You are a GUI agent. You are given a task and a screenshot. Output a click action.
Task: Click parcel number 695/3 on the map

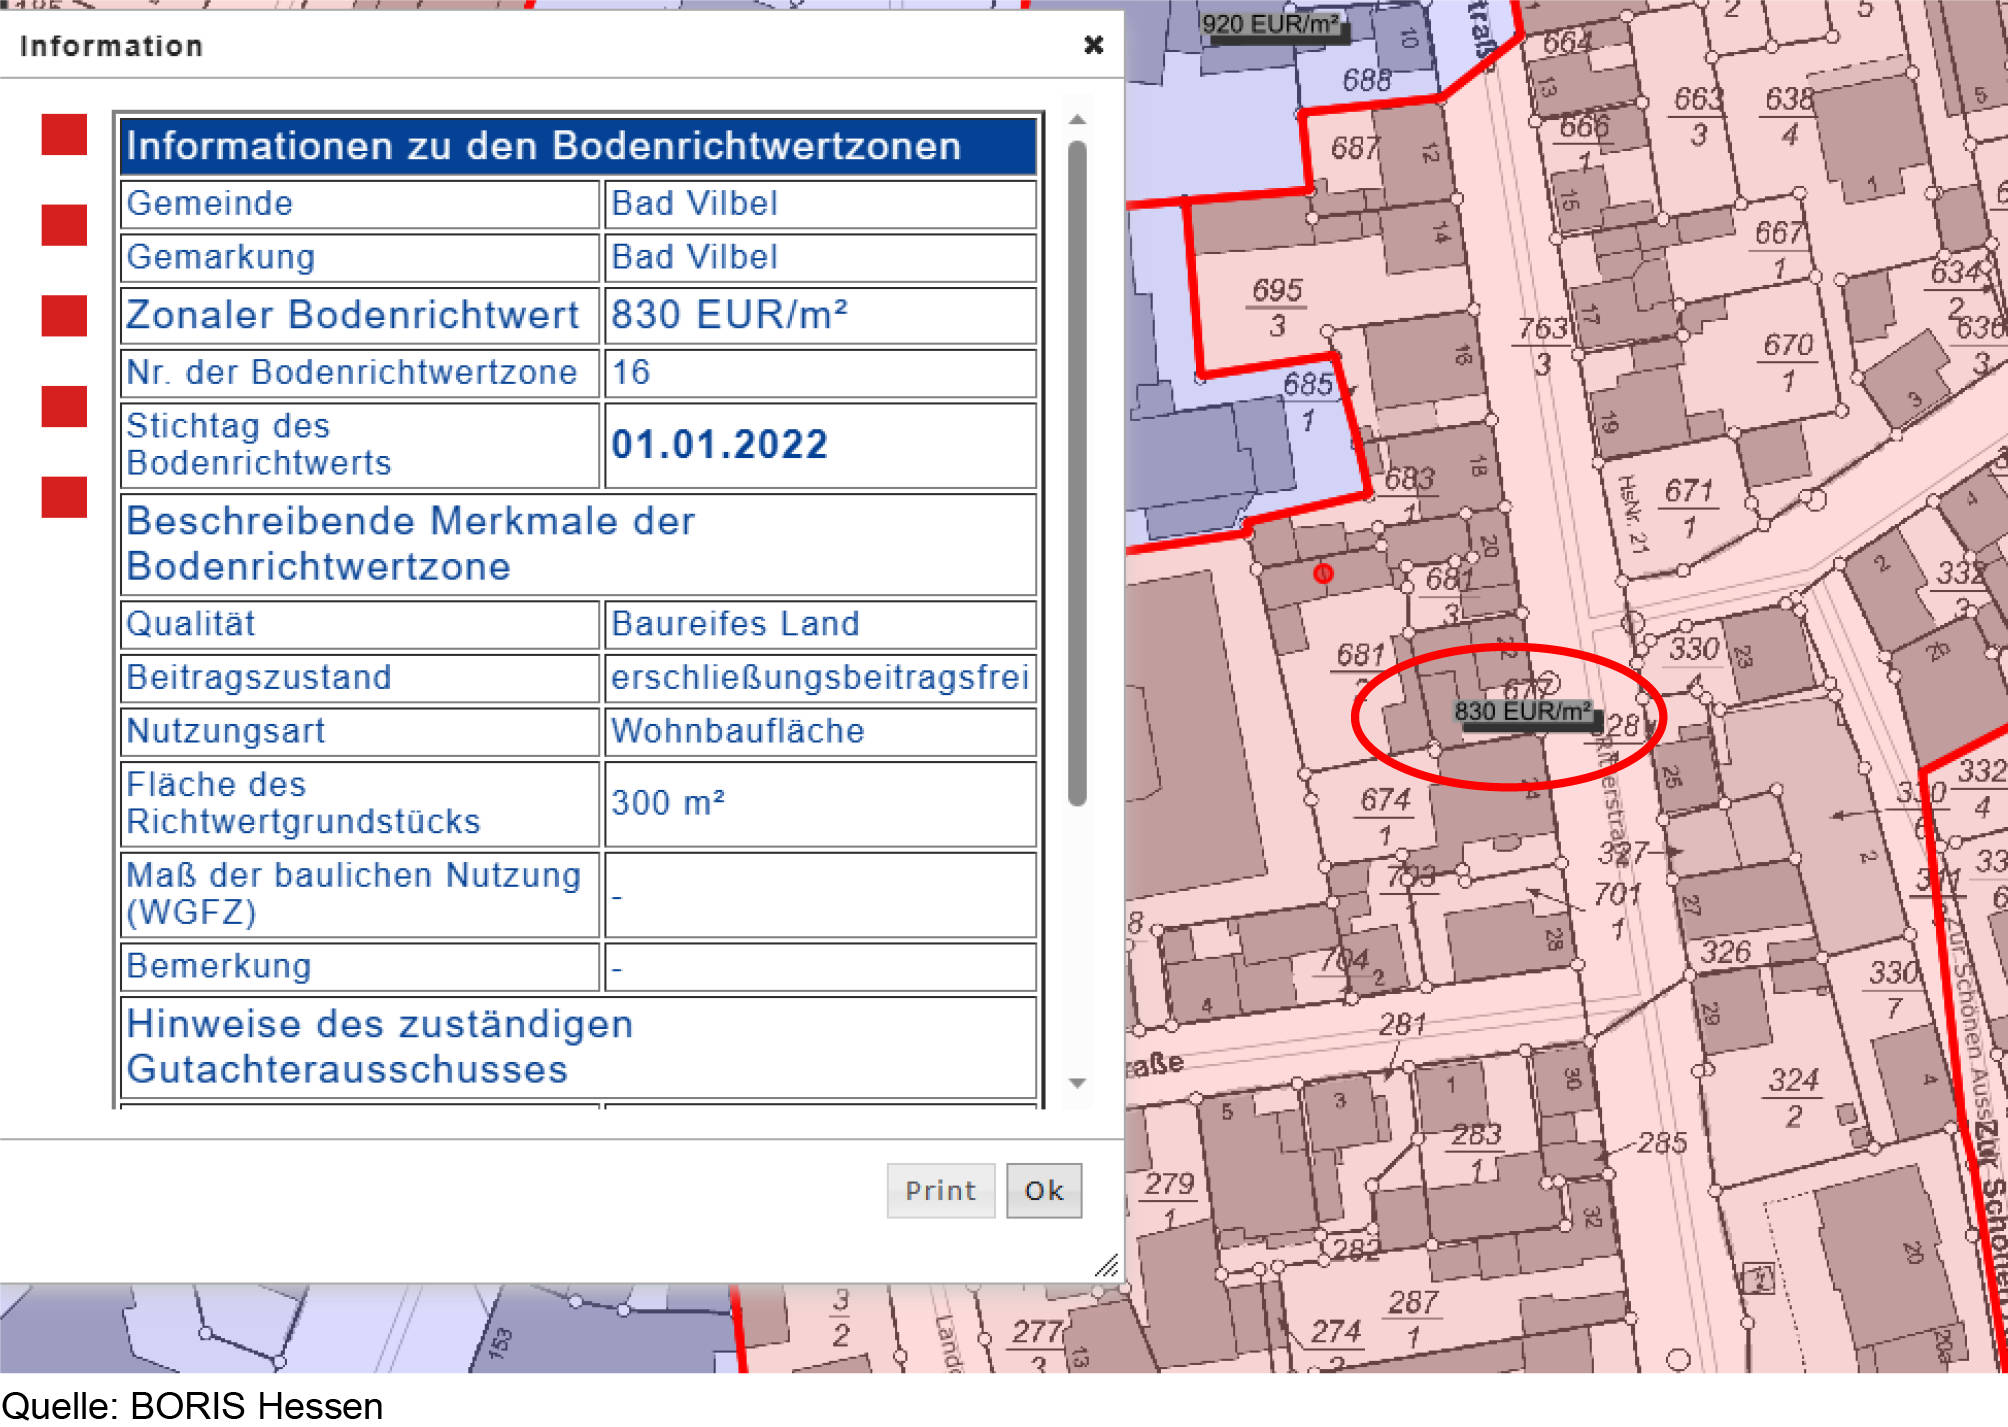1277,307
